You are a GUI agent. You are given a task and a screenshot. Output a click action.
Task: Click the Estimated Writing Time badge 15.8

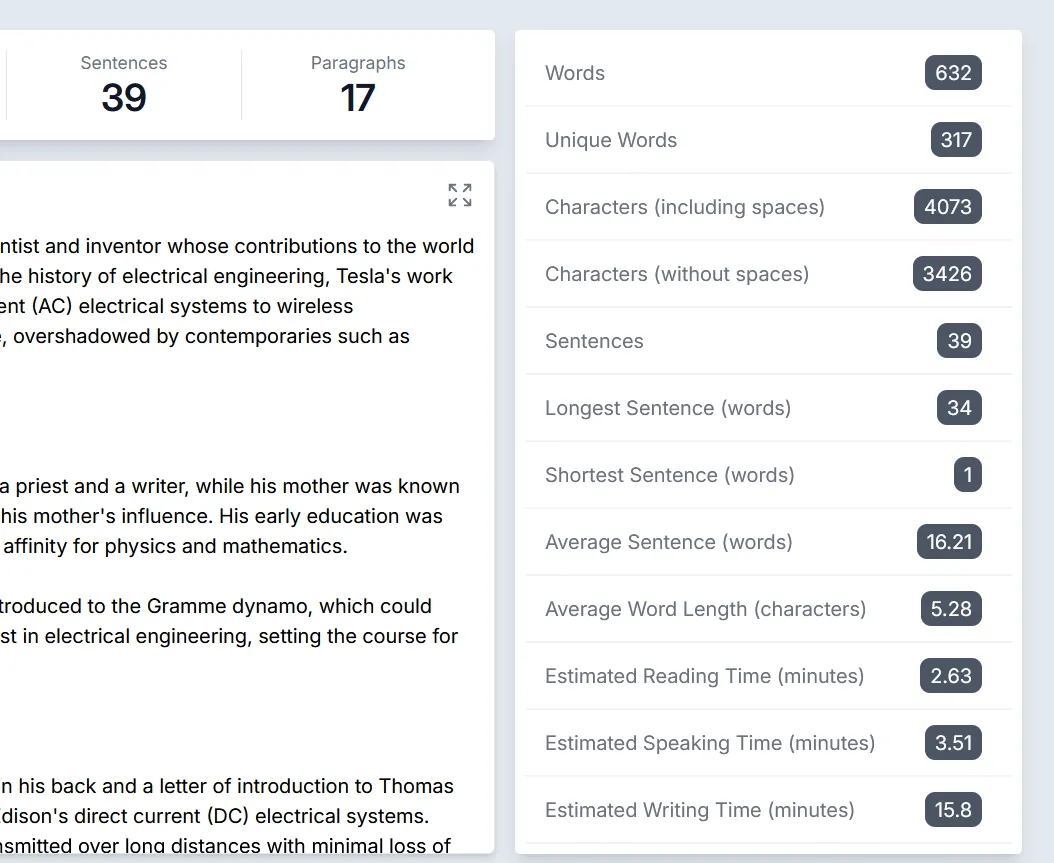952,810
